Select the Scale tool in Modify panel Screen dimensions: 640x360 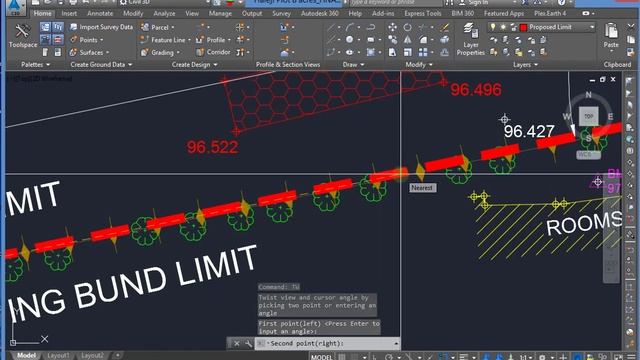pos(407,52)
